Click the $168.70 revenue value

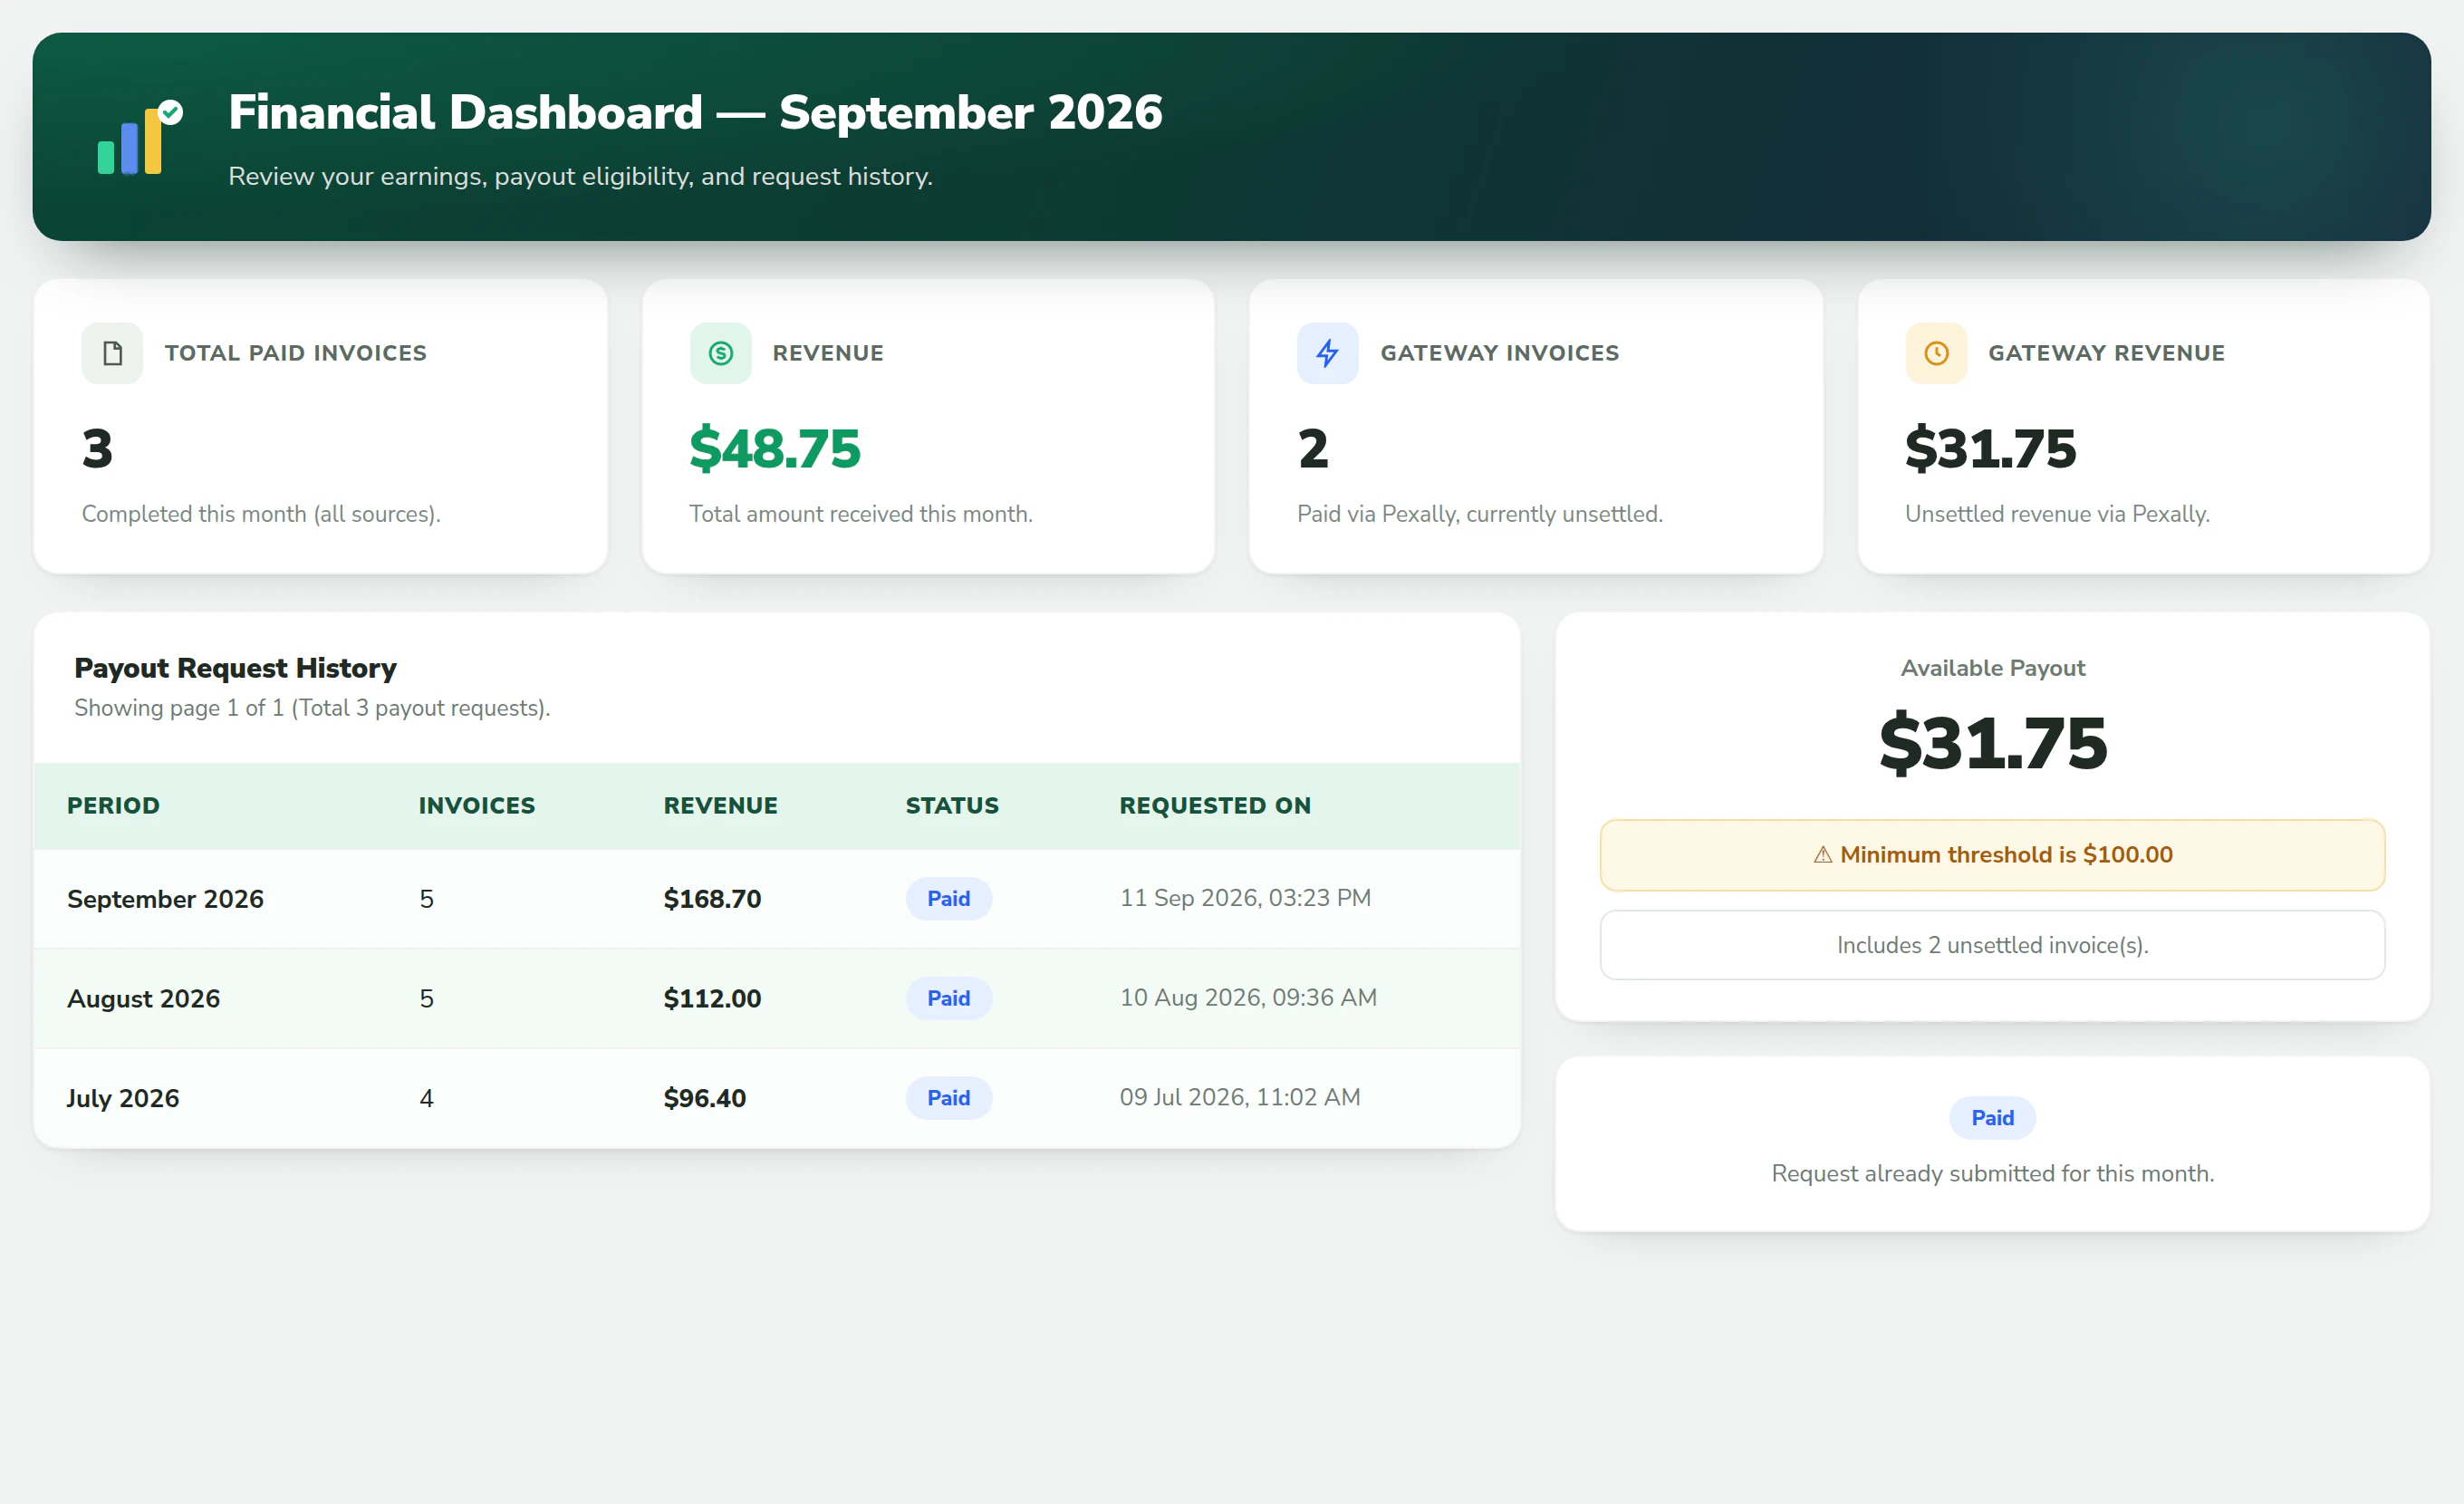click(x=712, y=899)
